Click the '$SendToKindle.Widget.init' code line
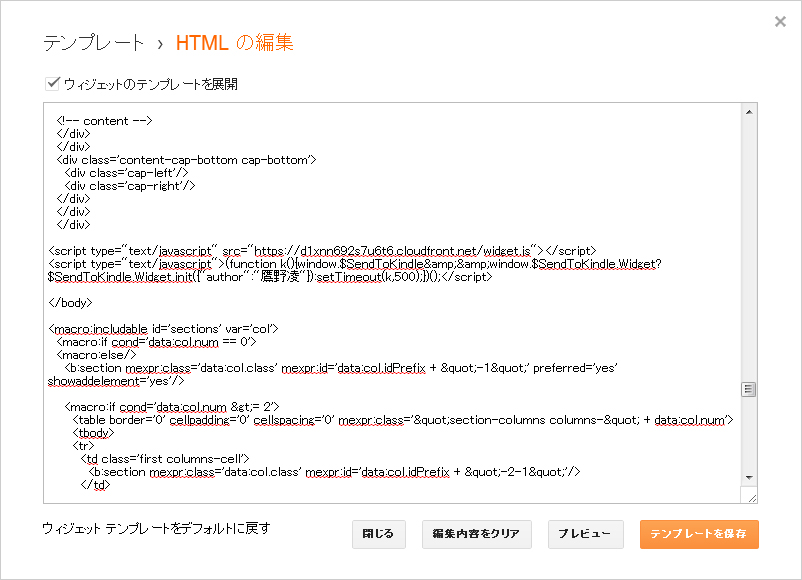Screen dimensions: 802x580 (x=270, y=277)
